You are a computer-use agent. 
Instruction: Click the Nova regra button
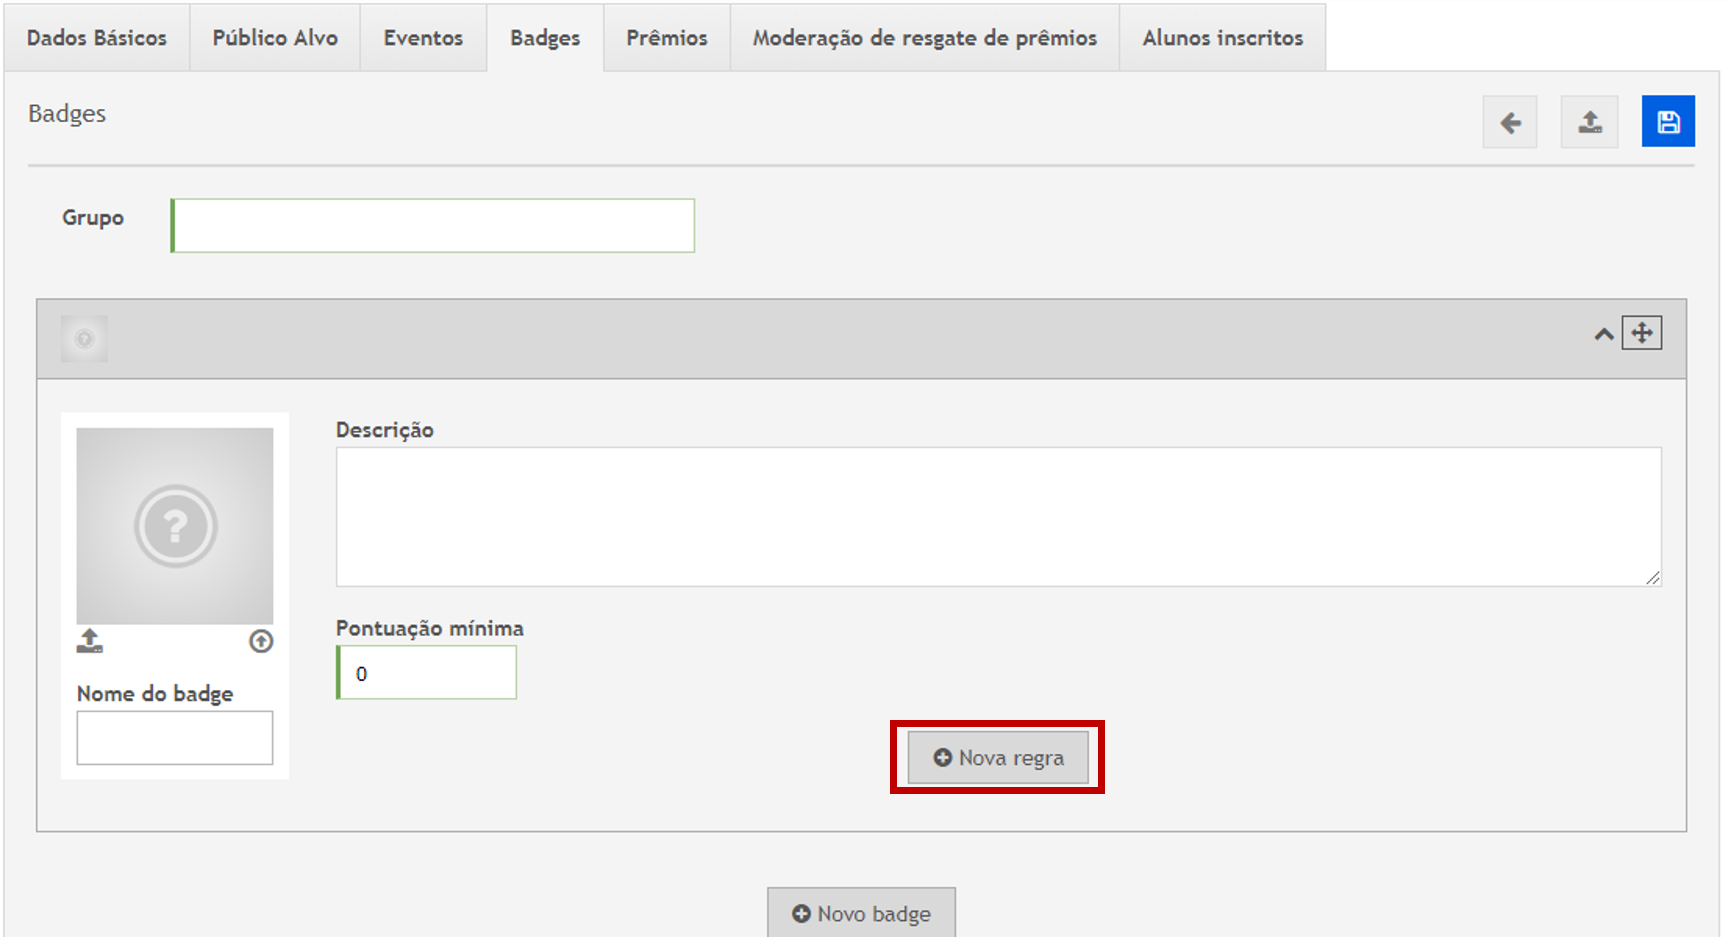coord(997,758)
